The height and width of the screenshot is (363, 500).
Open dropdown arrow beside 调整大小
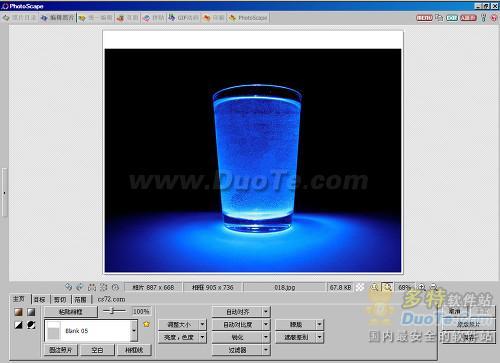click(202, 324)
